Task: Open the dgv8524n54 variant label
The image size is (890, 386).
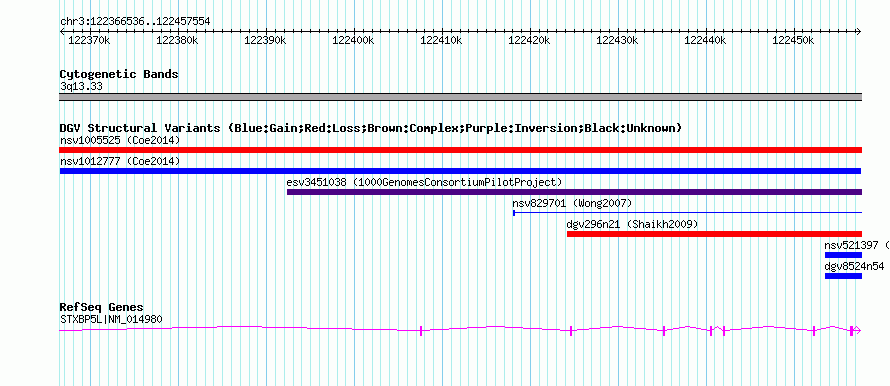Action: [854, 266]
